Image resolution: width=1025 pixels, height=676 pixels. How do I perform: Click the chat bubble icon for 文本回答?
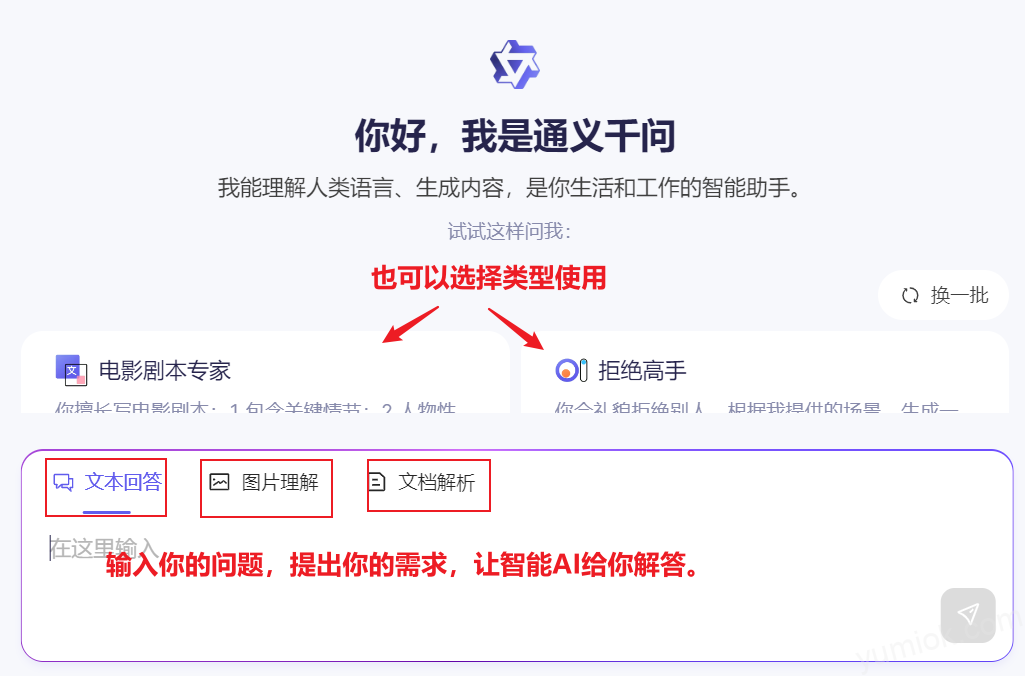[63, 482]
